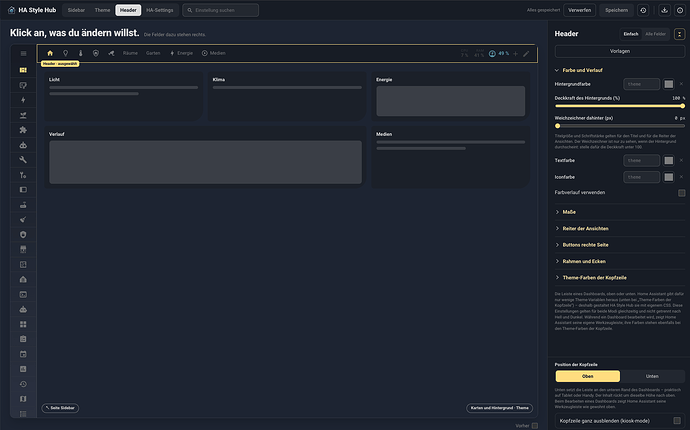The image size is (690, 430).
Task: Click the pencil edit icon in the header preview
Action: [526, 54]
